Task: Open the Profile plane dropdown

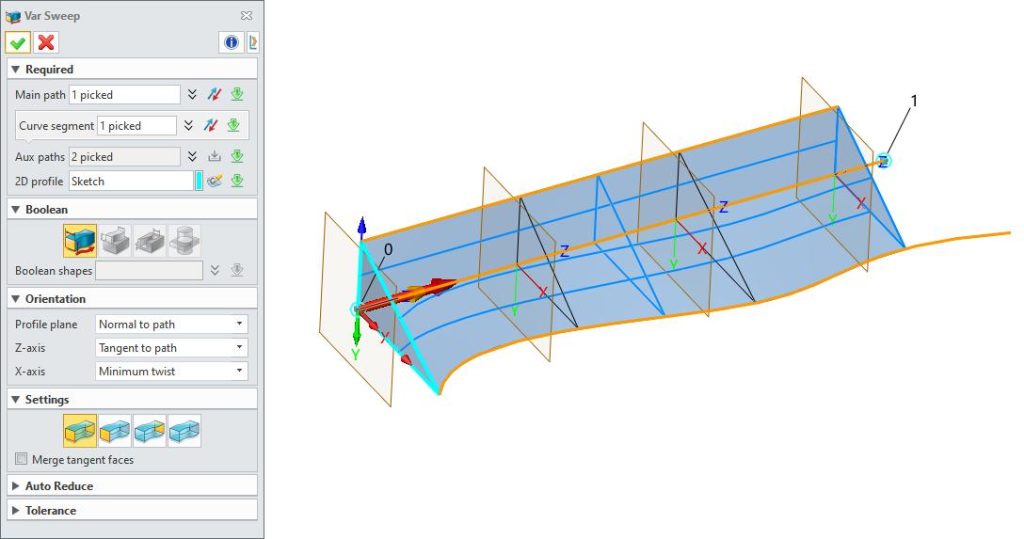Action: coord(171,324)
